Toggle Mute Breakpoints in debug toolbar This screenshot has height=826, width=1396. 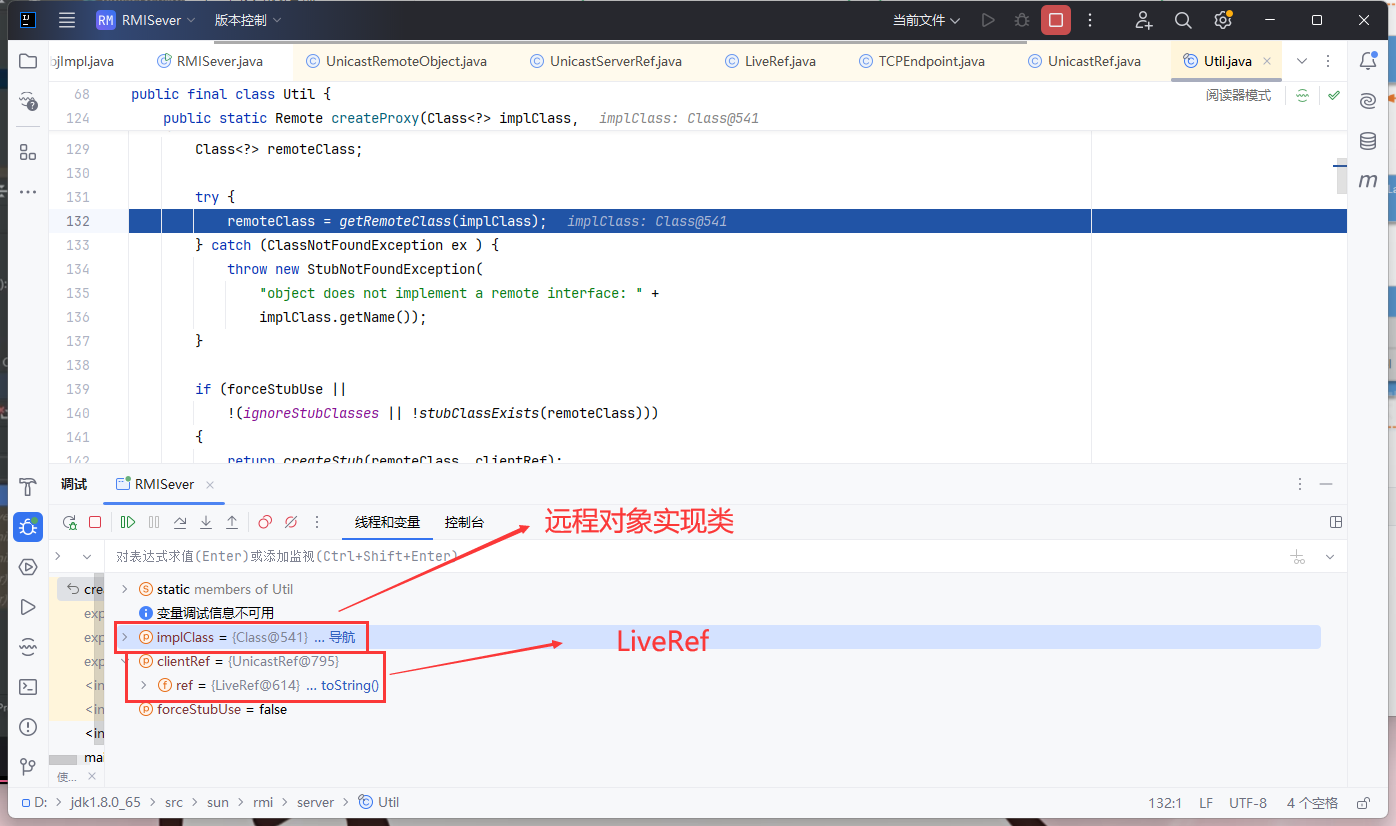(291, 522)
